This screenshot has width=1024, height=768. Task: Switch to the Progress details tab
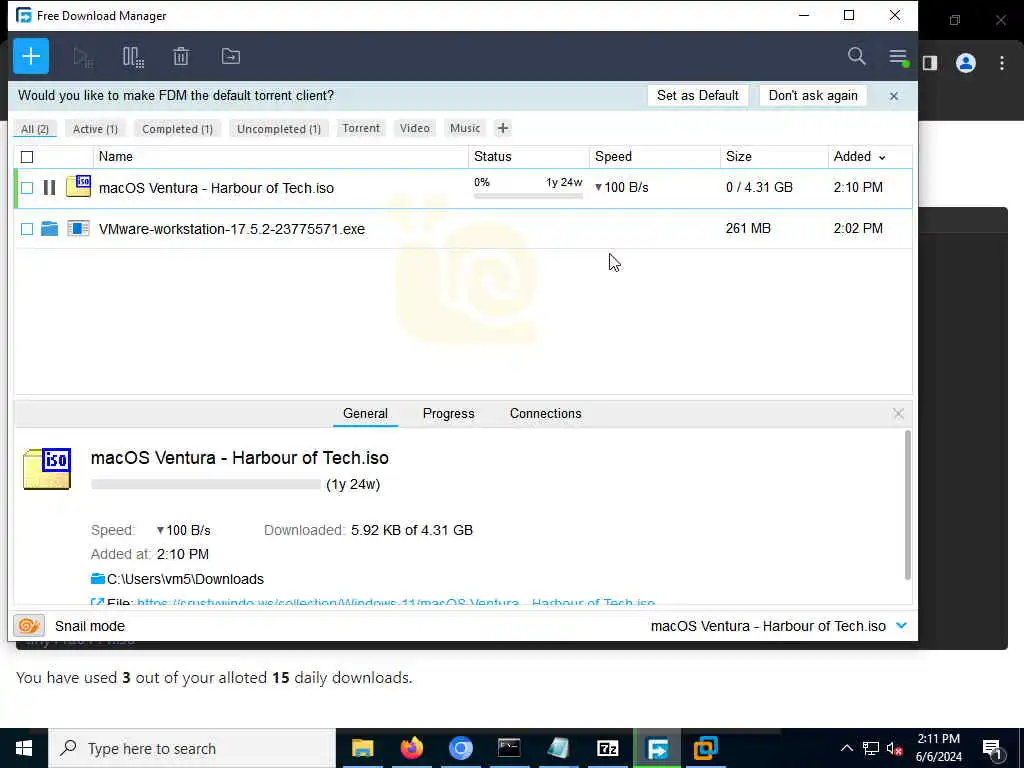point(449,413)
